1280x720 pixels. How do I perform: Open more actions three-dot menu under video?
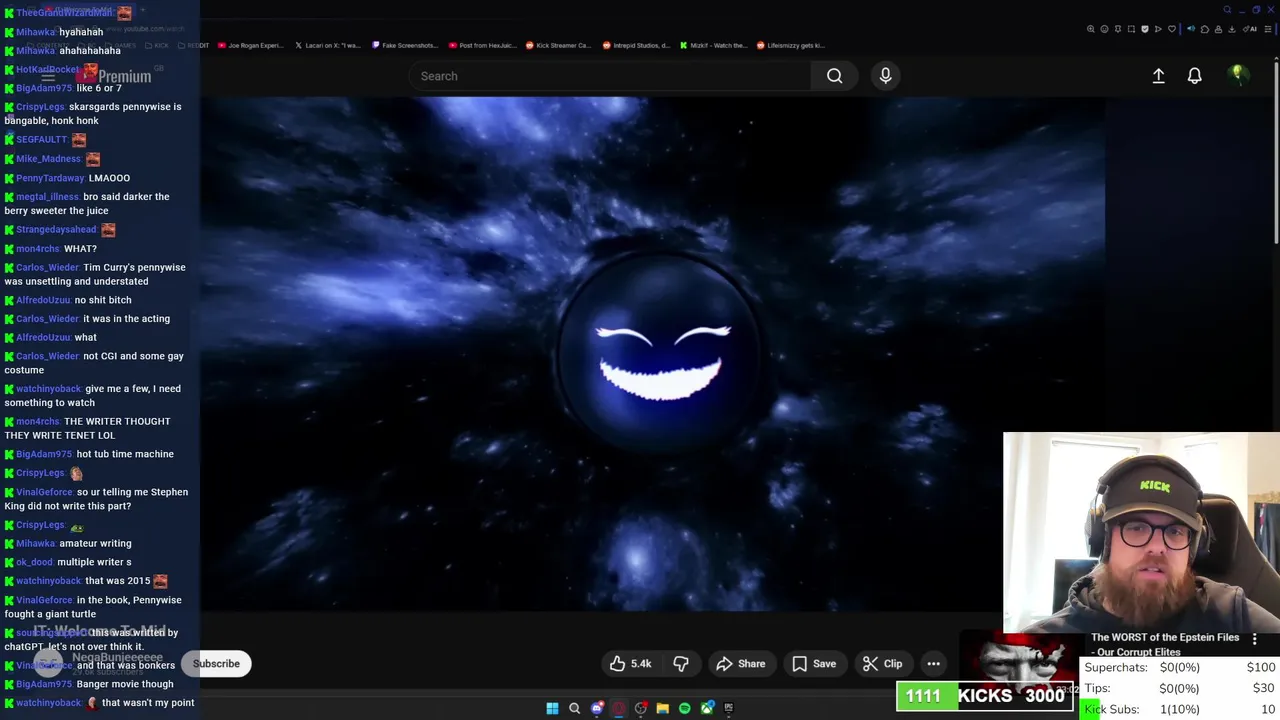[933, 664]
